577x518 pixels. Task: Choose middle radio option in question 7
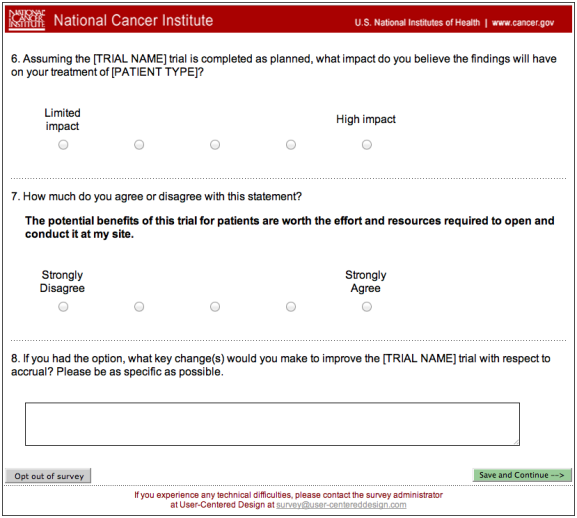[215, 306]
